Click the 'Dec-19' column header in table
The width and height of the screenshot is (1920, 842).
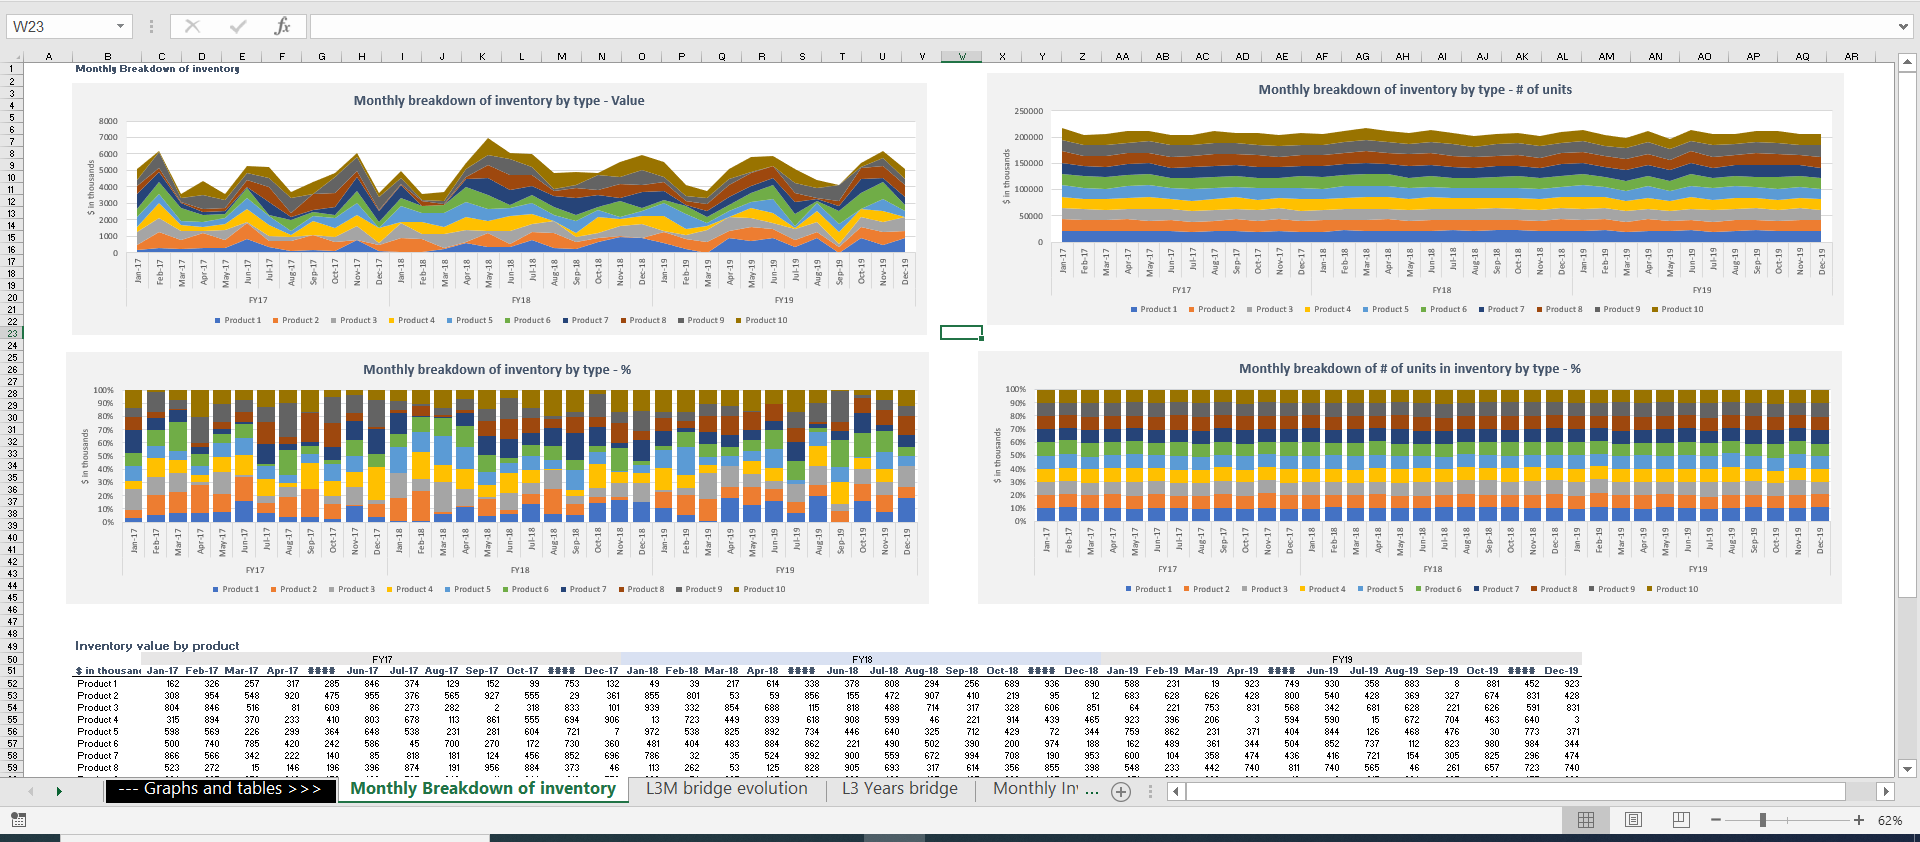coord(1561,671)
